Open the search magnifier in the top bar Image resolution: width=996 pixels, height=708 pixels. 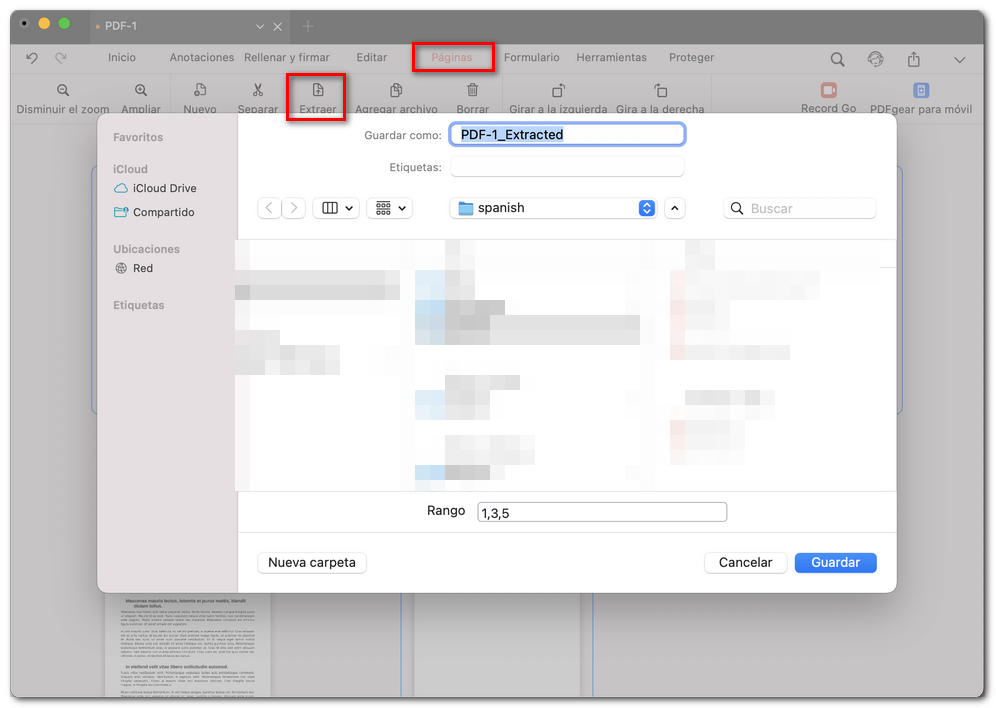(x=838, y=59)
